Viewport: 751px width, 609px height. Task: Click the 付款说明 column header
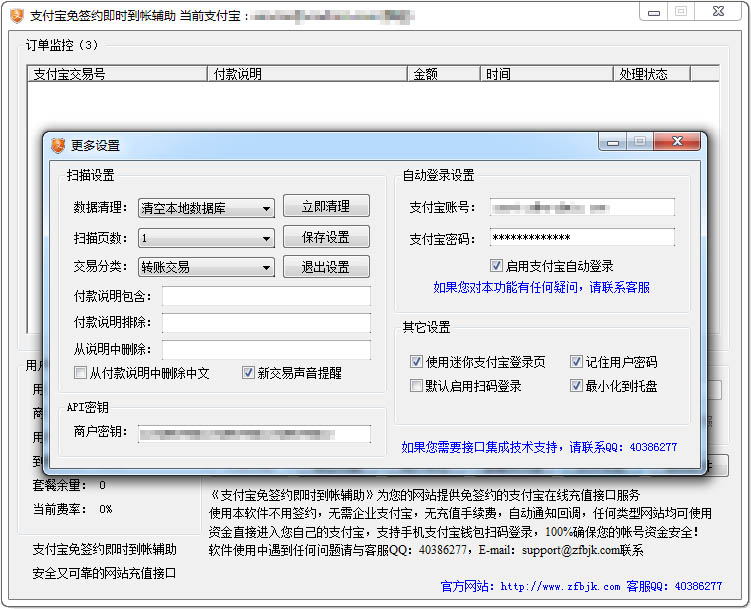coord(307,74)
